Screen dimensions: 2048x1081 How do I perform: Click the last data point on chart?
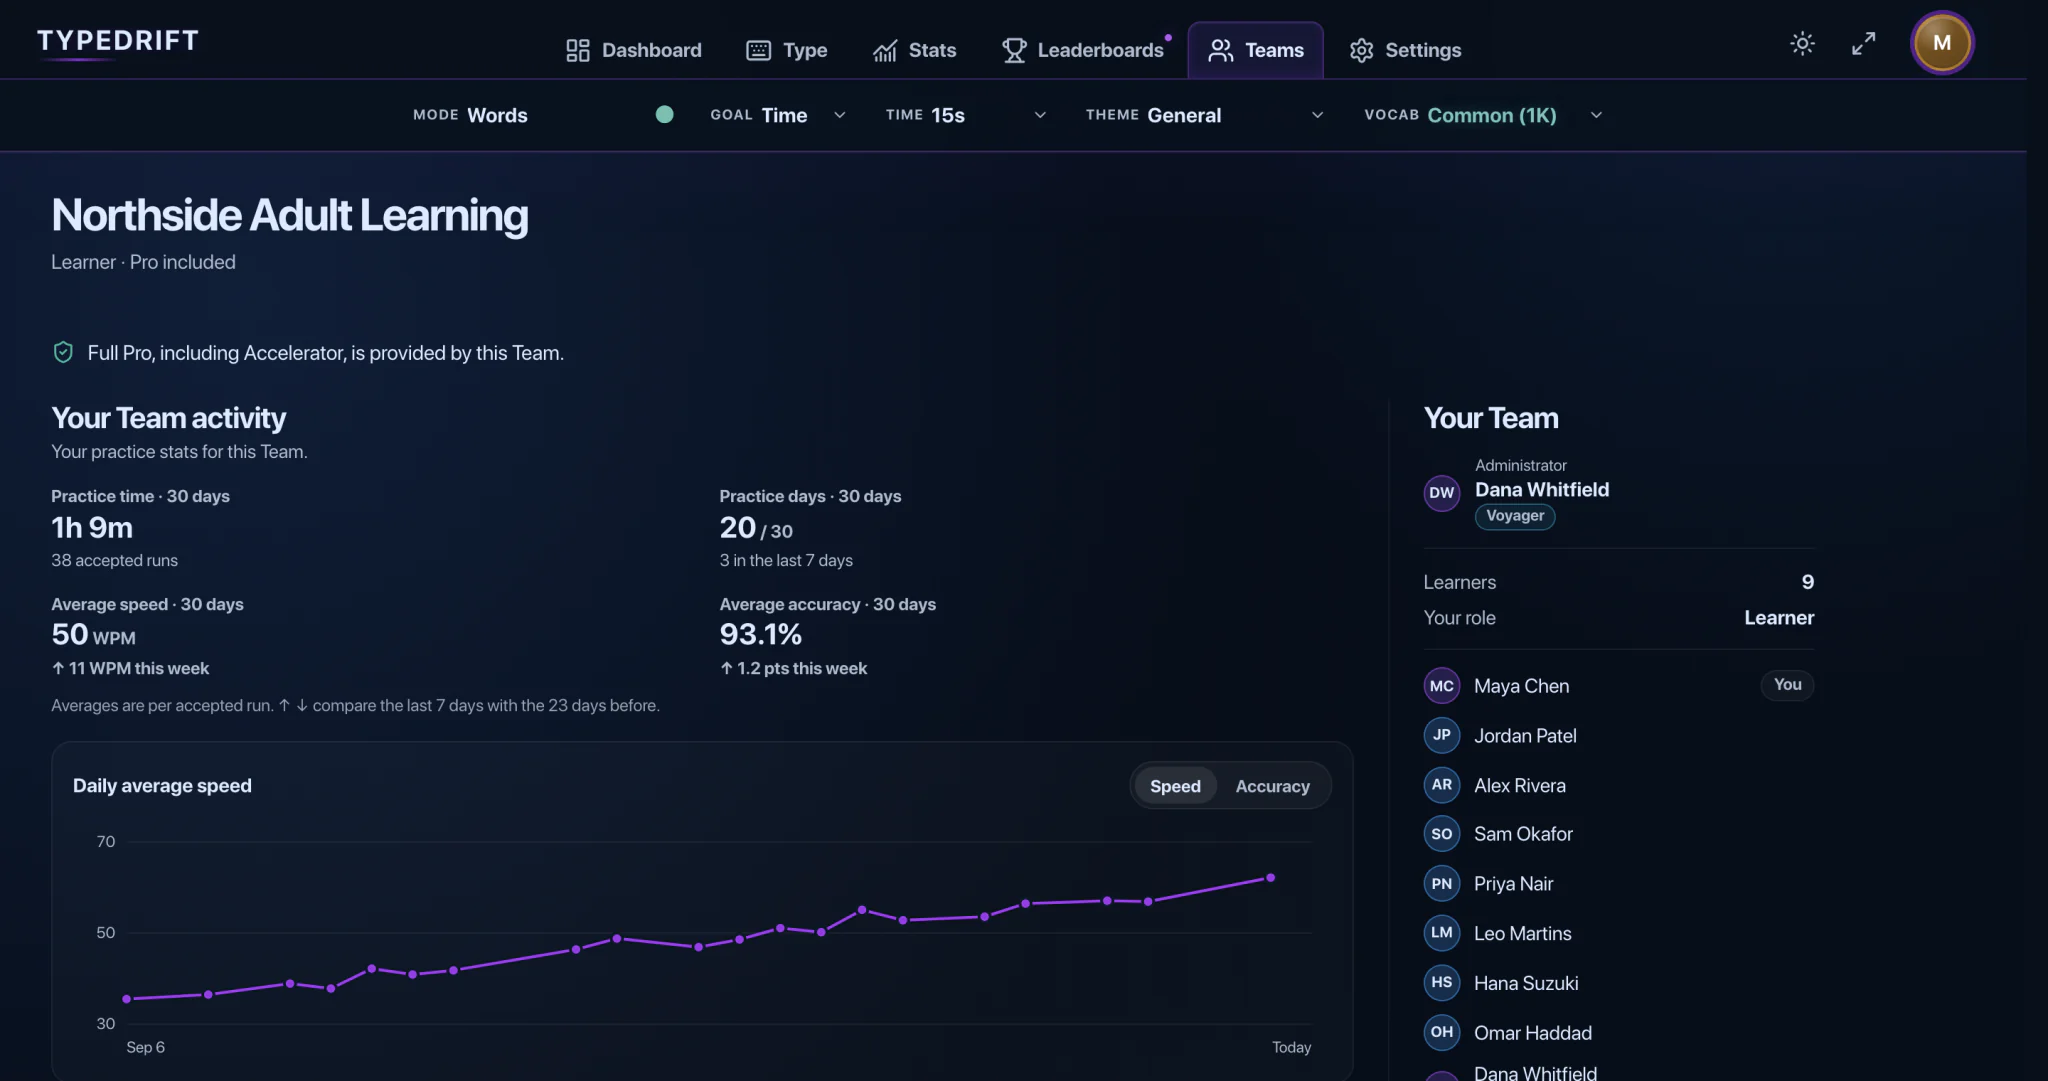pos(1271,878)
